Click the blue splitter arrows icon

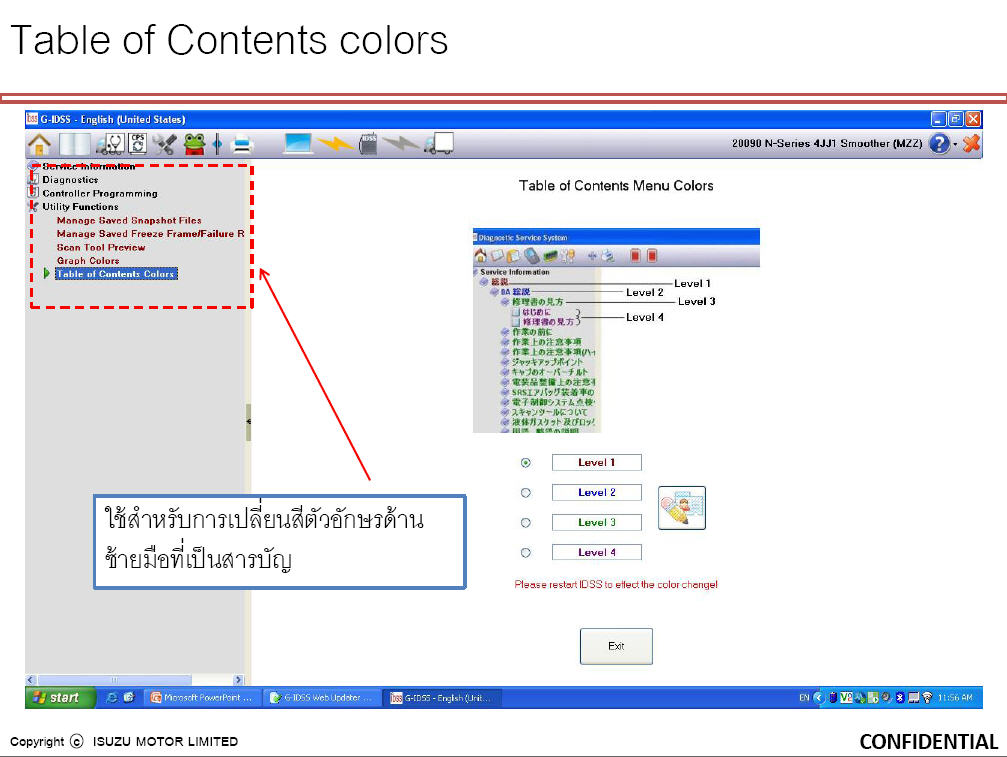[x=218, y=144]
